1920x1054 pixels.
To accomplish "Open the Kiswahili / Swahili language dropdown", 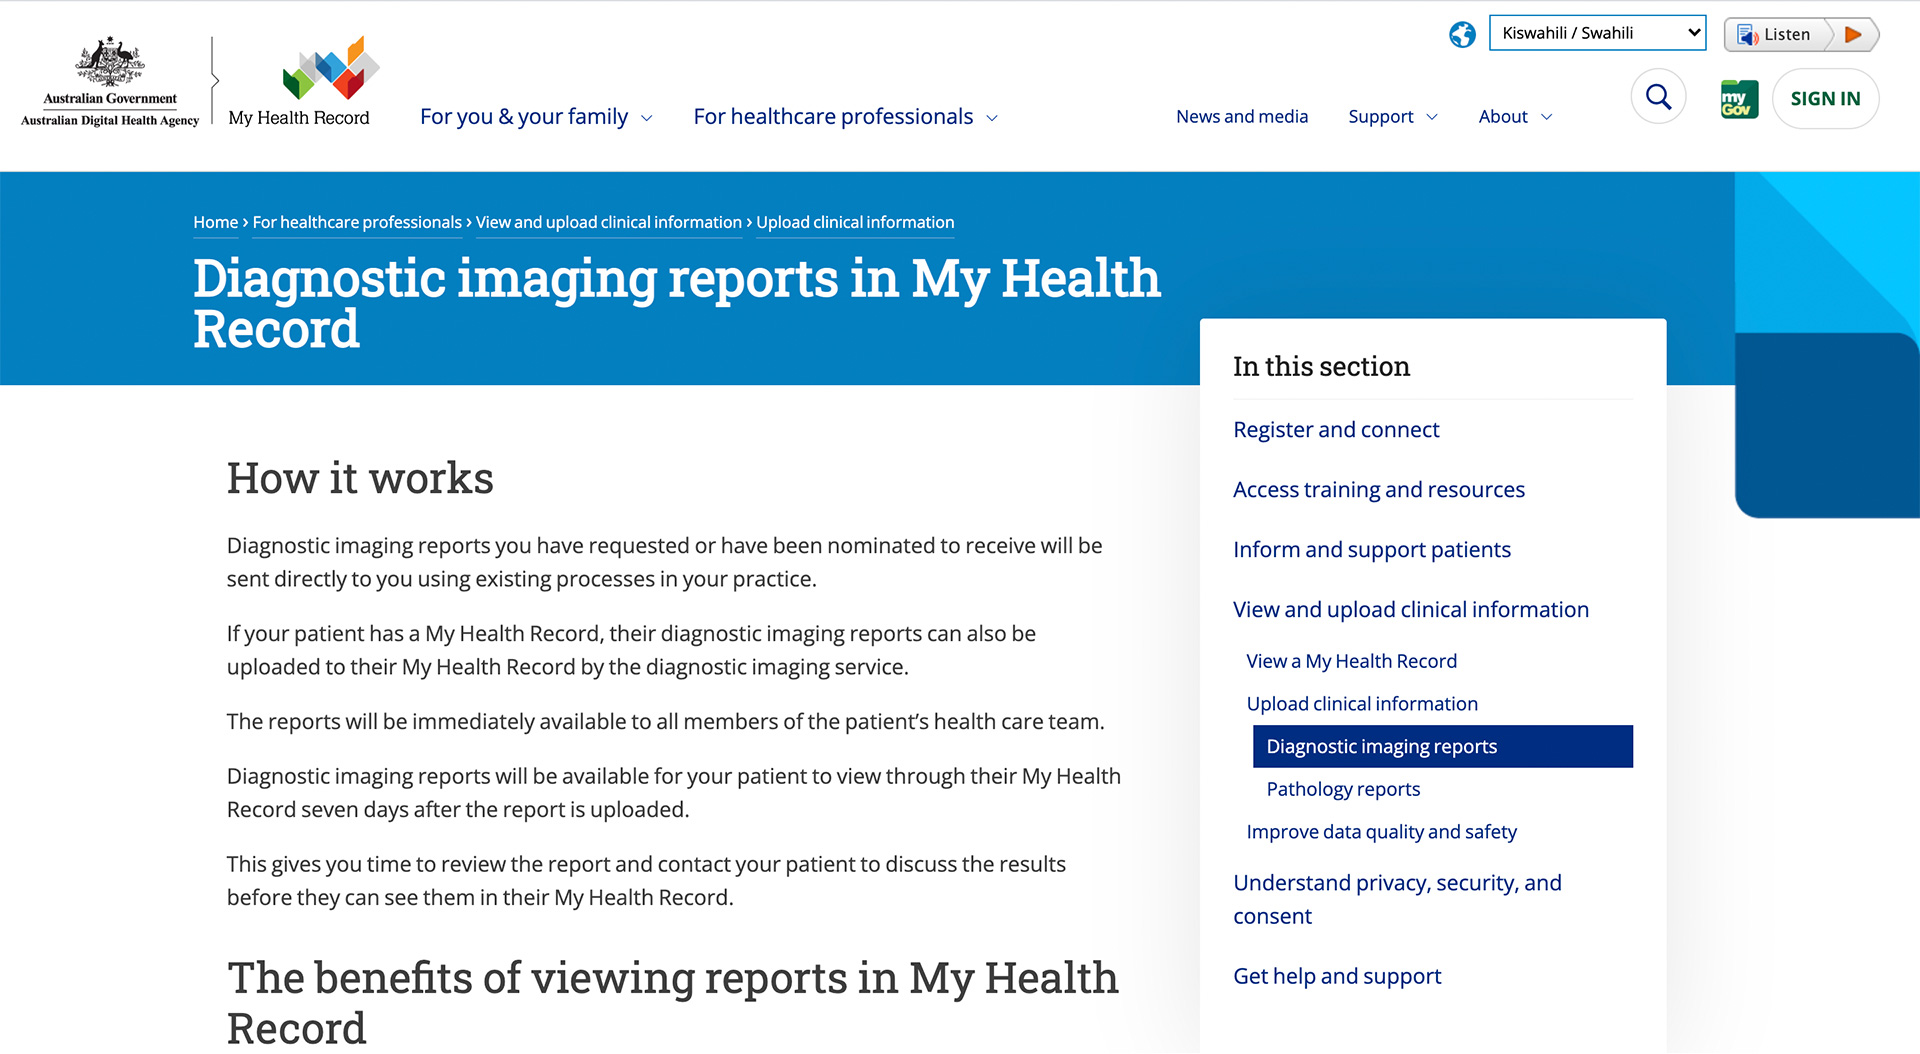I will pyautogui.click(x=1597, y=33).
